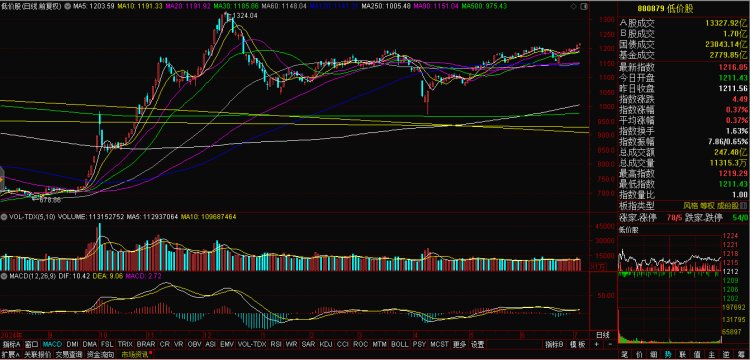Image resolution: width=750 pixels, height=360 pixels.
Task: Expand the 扩展 panel at bottom left
Action: pyautogui.click(x=10, y=355)
